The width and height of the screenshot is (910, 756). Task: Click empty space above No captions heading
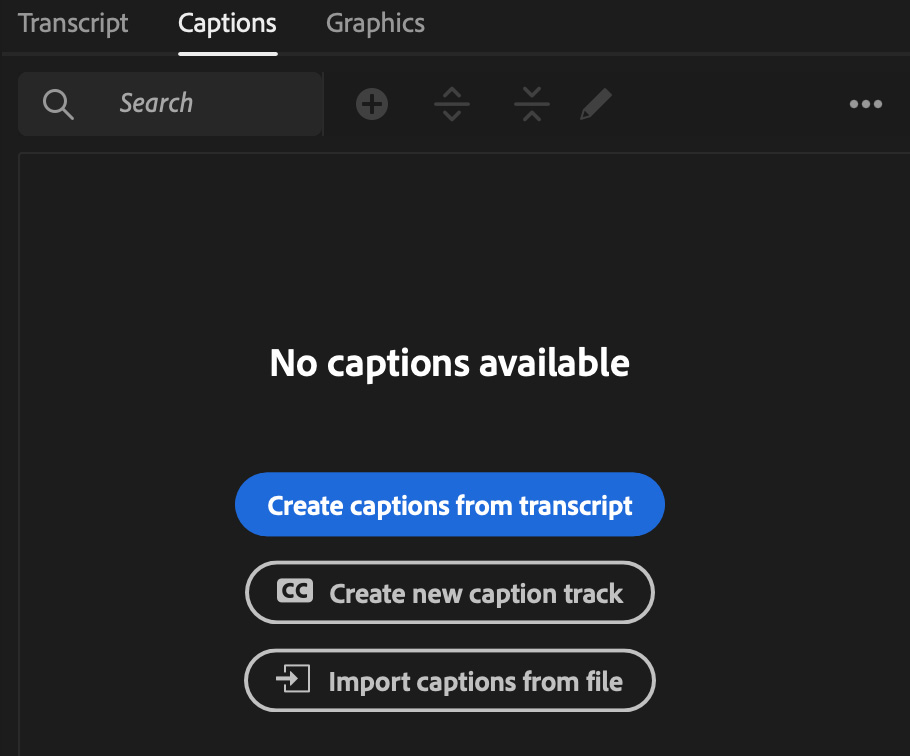click(x=449, y=250)
